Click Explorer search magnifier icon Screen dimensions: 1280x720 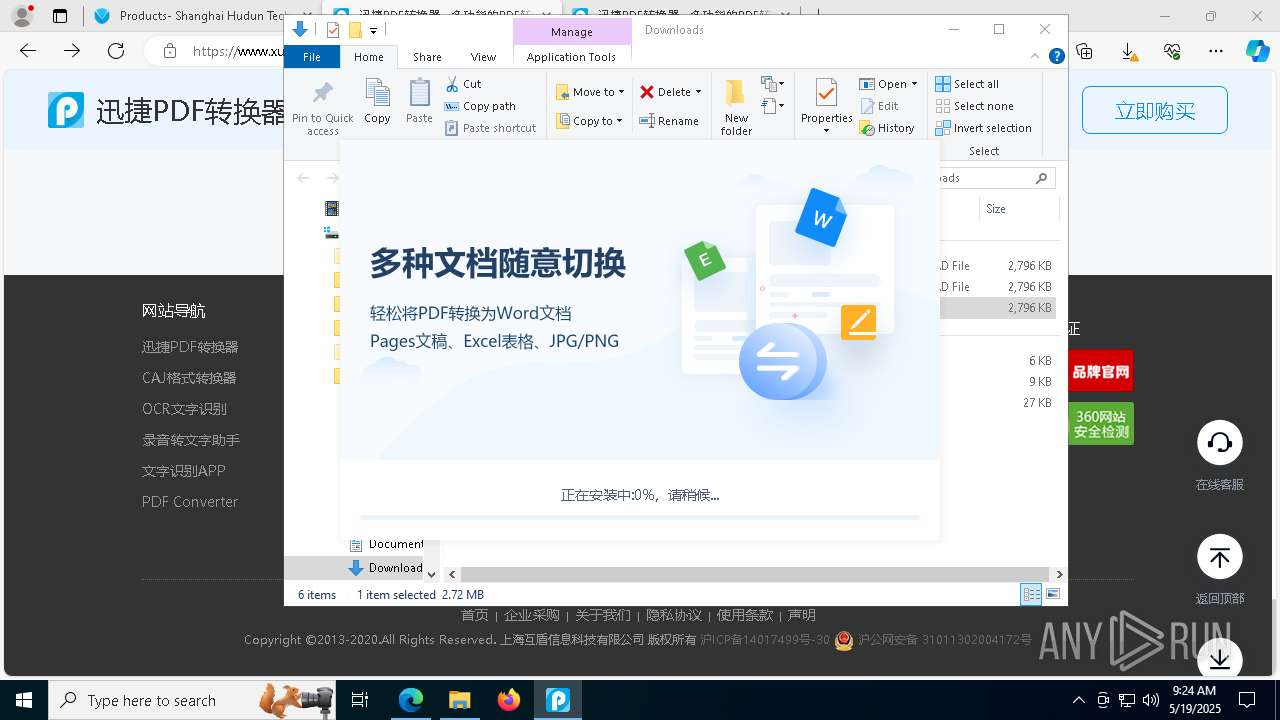click(x=1041, y=178)
